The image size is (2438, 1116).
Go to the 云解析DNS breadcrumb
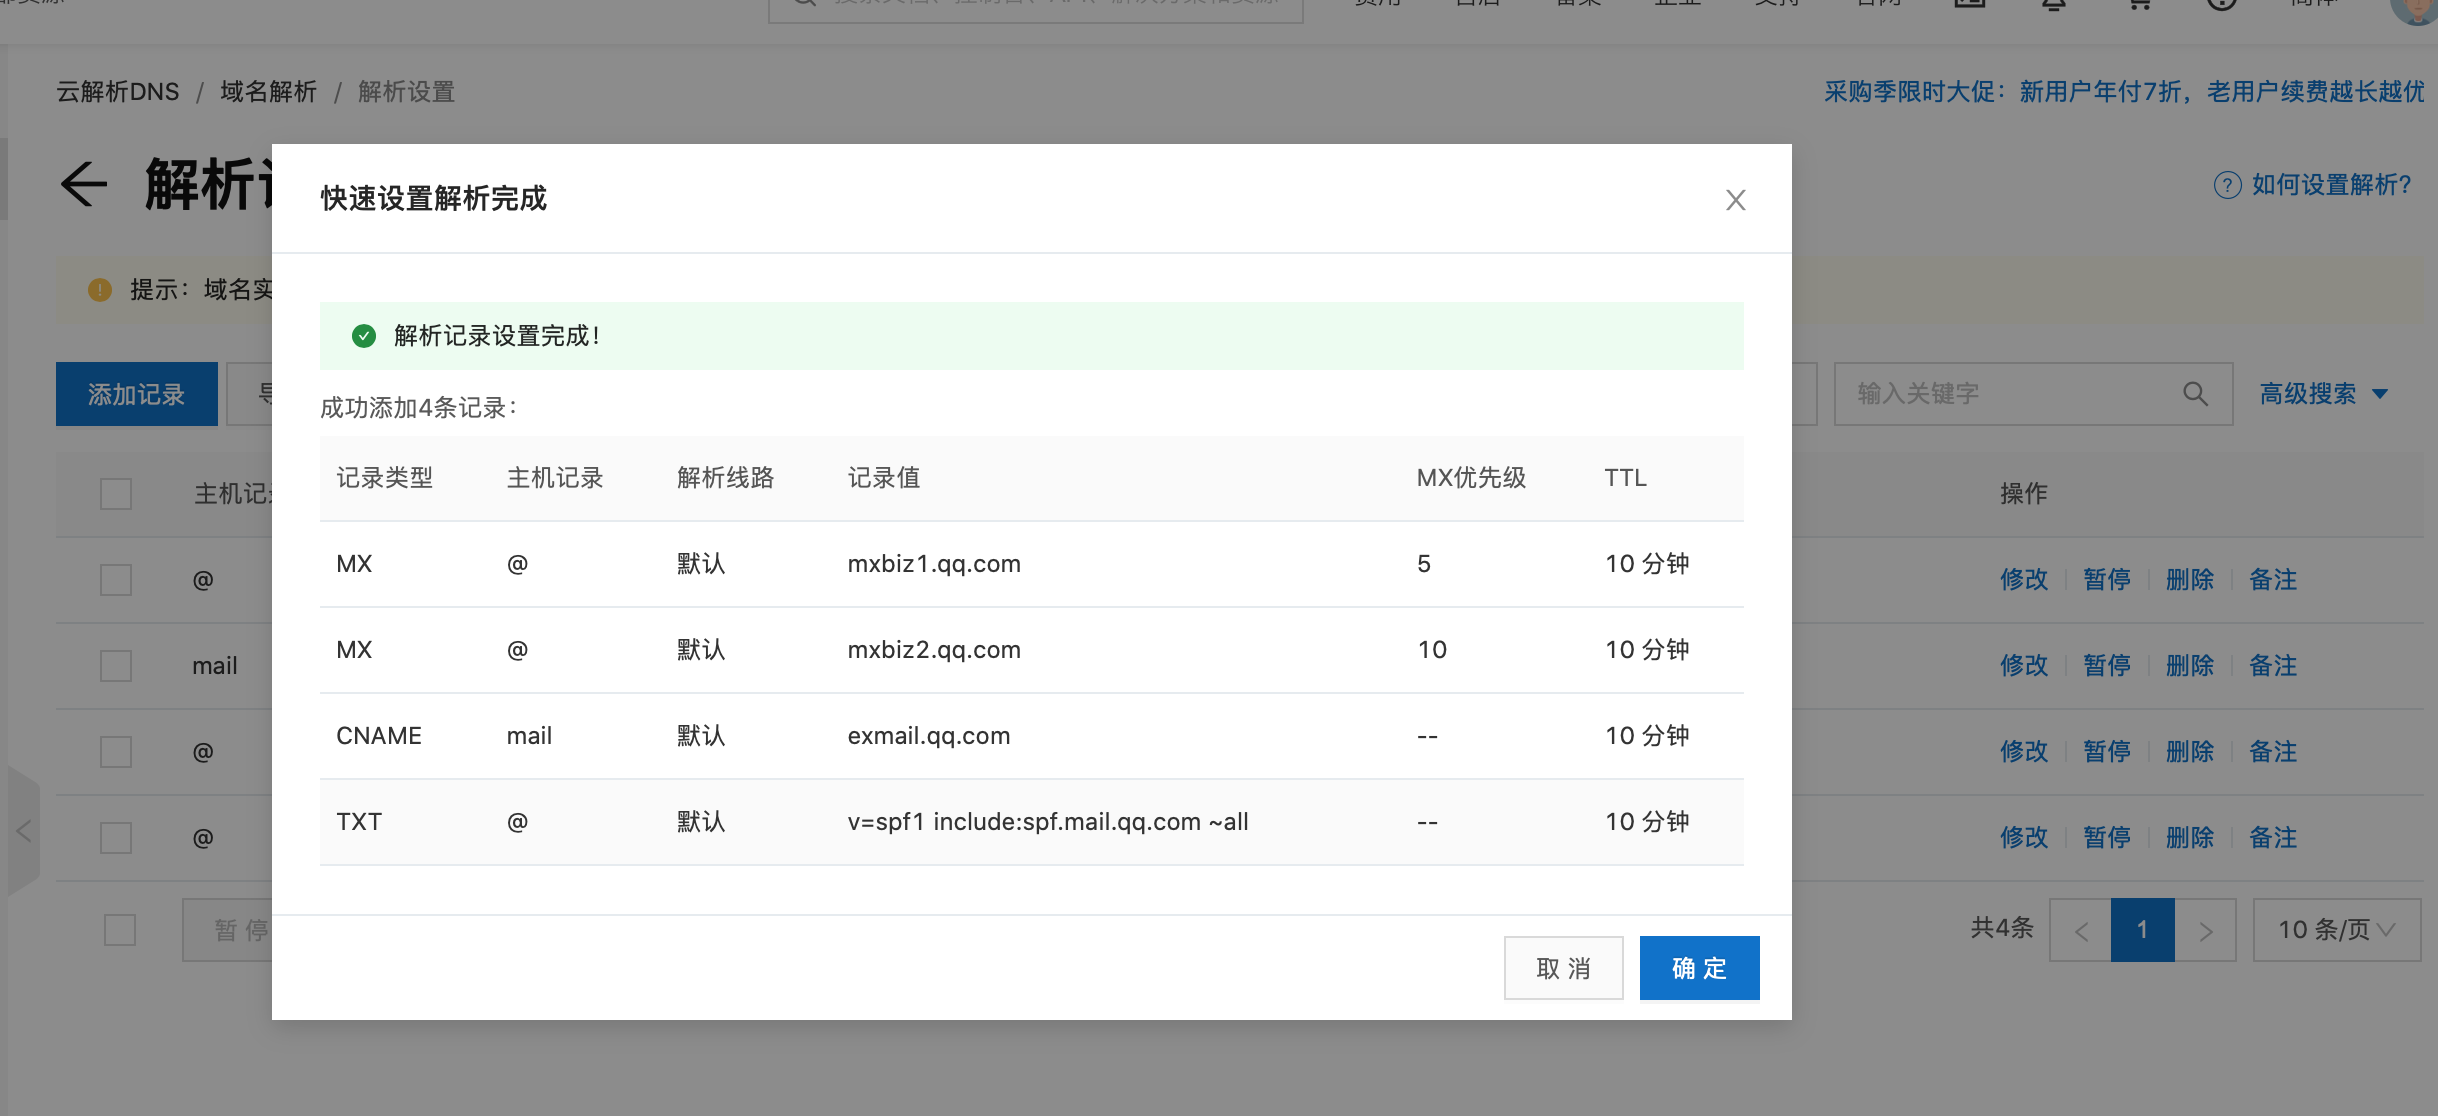(x=118, y=92)
